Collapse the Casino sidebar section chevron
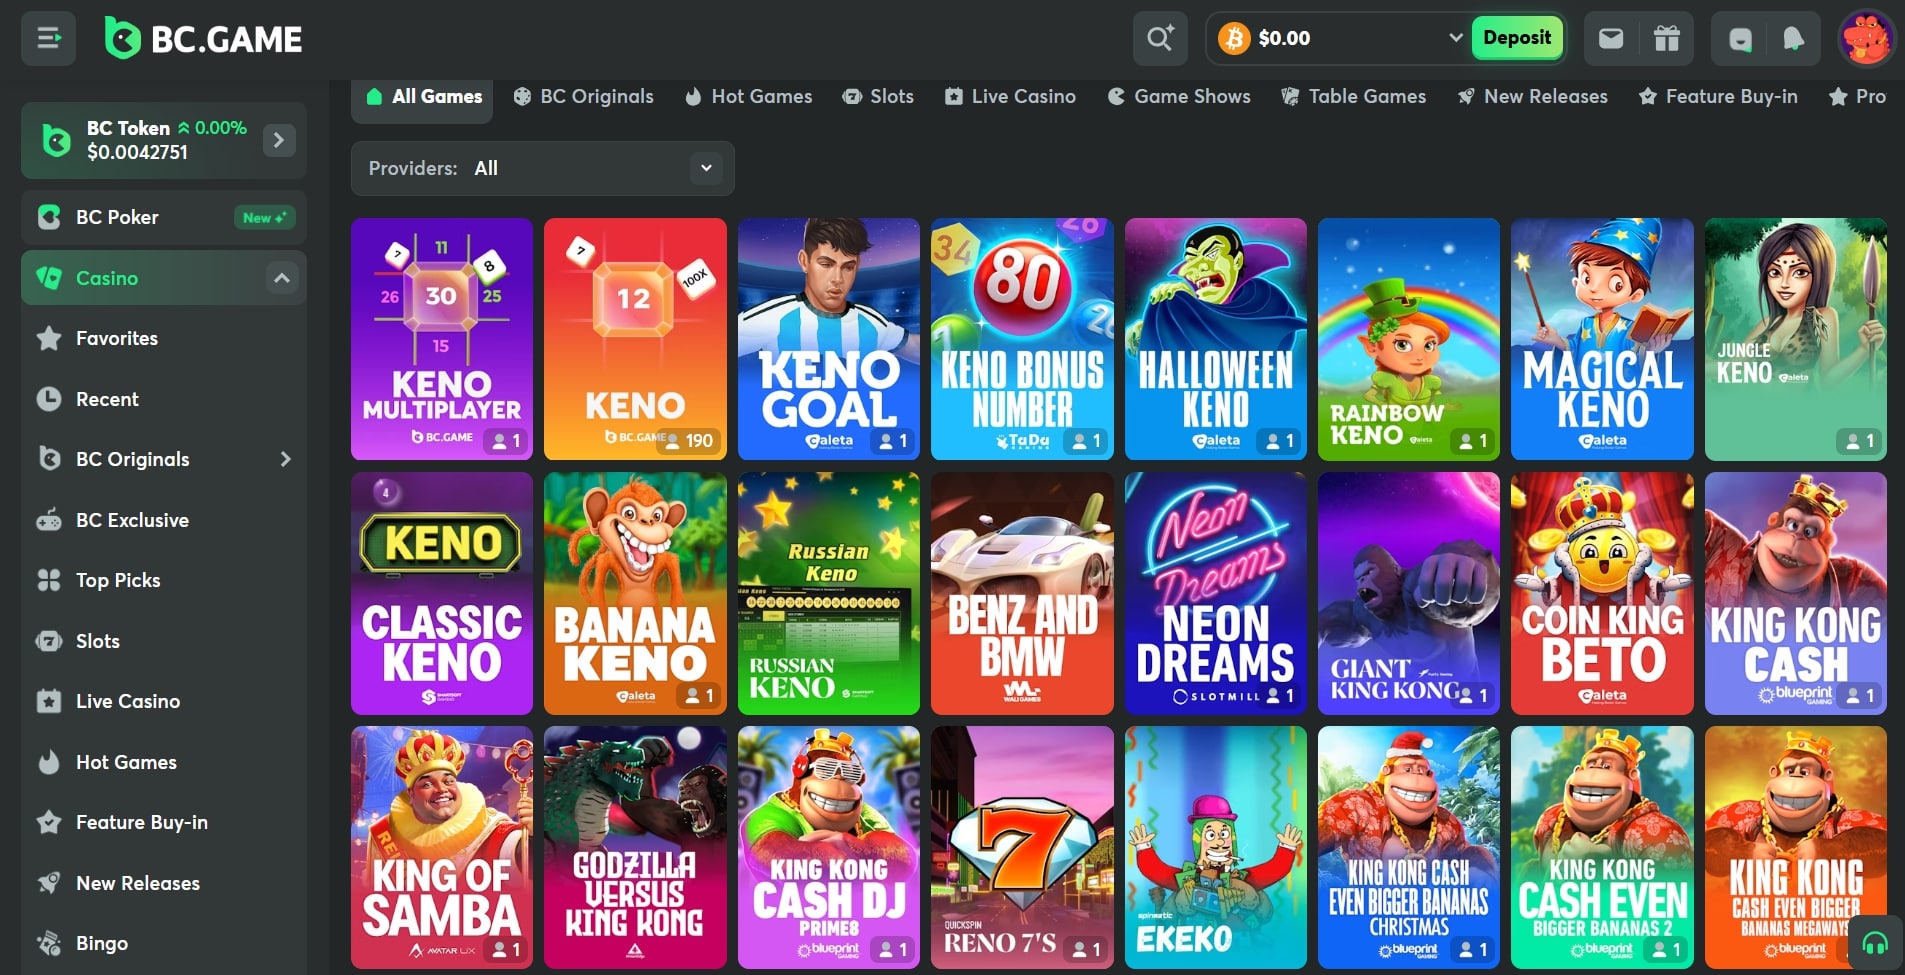The width and height of the screenshot is (1905, 975). point(282,278)
